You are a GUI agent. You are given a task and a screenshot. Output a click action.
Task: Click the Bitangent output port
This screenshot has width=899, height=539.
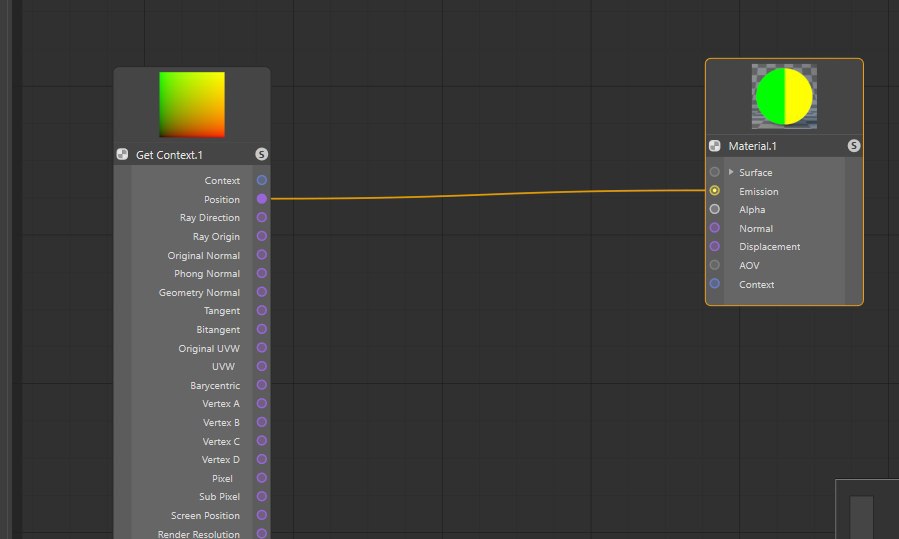pos(261,329)
